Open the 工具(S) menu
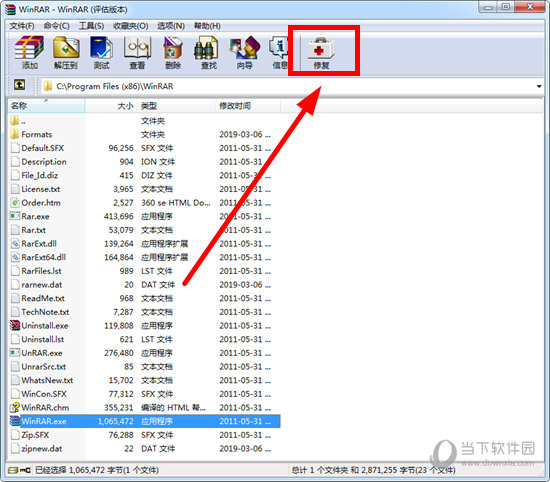 tap(91, 26)
